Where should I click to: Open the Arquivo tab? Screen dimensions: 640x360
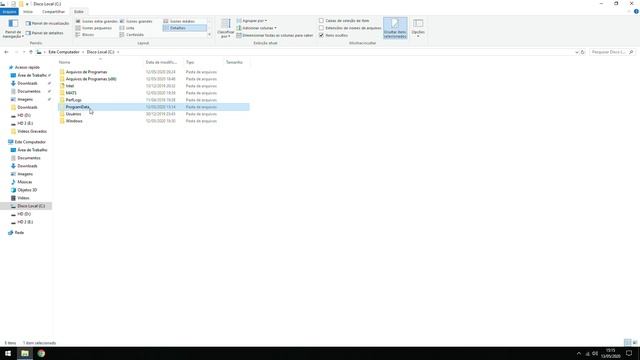click(x=9, y=12)
